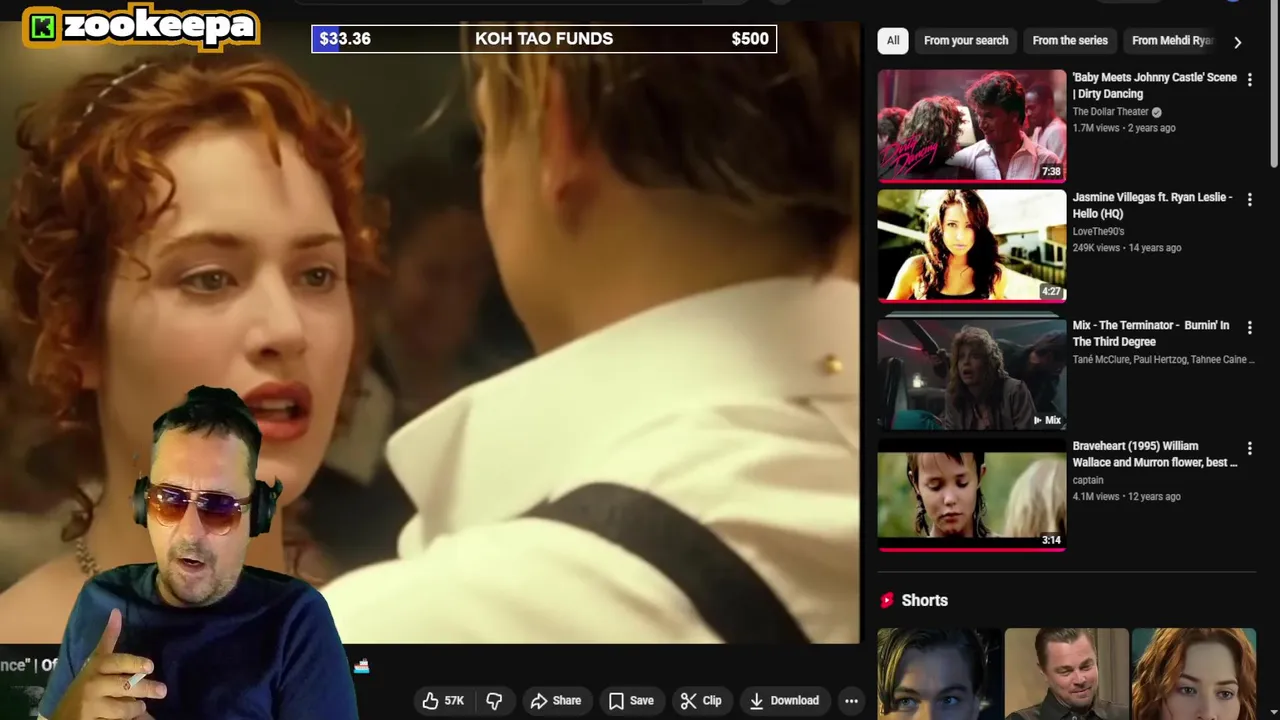Click Tané McClure, Paul Hertzog artists text

click(x=1163, y=360)
